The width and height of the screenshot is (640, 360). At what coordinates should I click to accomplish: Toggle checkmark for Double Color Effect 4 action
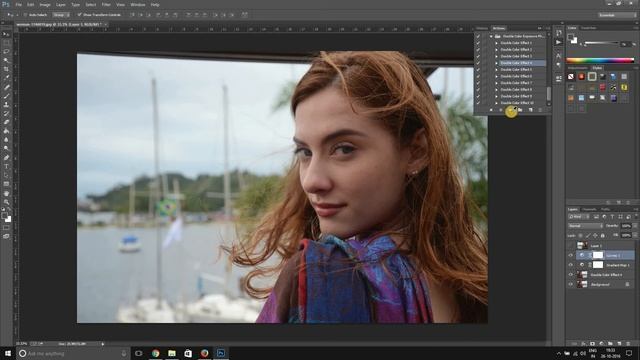pyautogui.click(x=478, y=63)
